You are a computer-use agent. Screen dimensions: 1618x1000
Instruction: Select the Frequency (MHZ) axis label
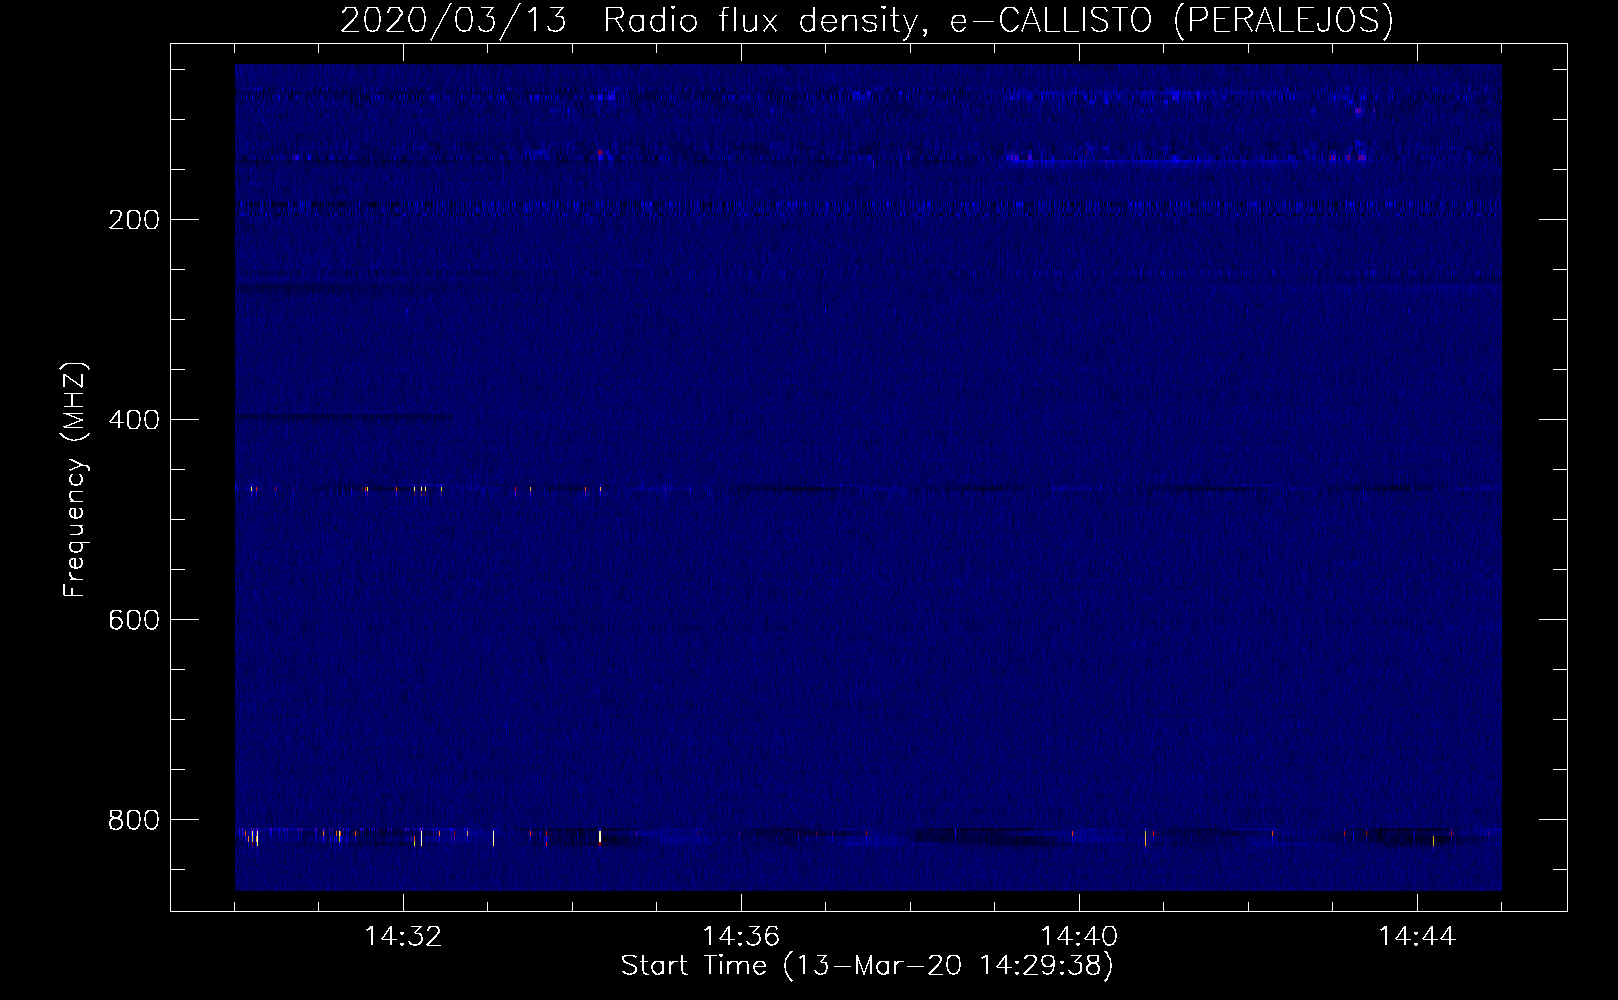pyautogui.click(x=75, y=479)
